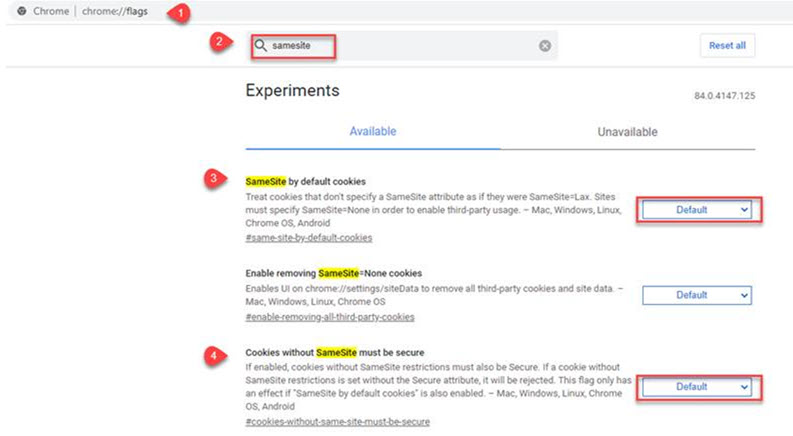Viewport: 793px width, 436px height.
Task: Open #same-site-by-default-cookies link
Action: tap(309, 238)
